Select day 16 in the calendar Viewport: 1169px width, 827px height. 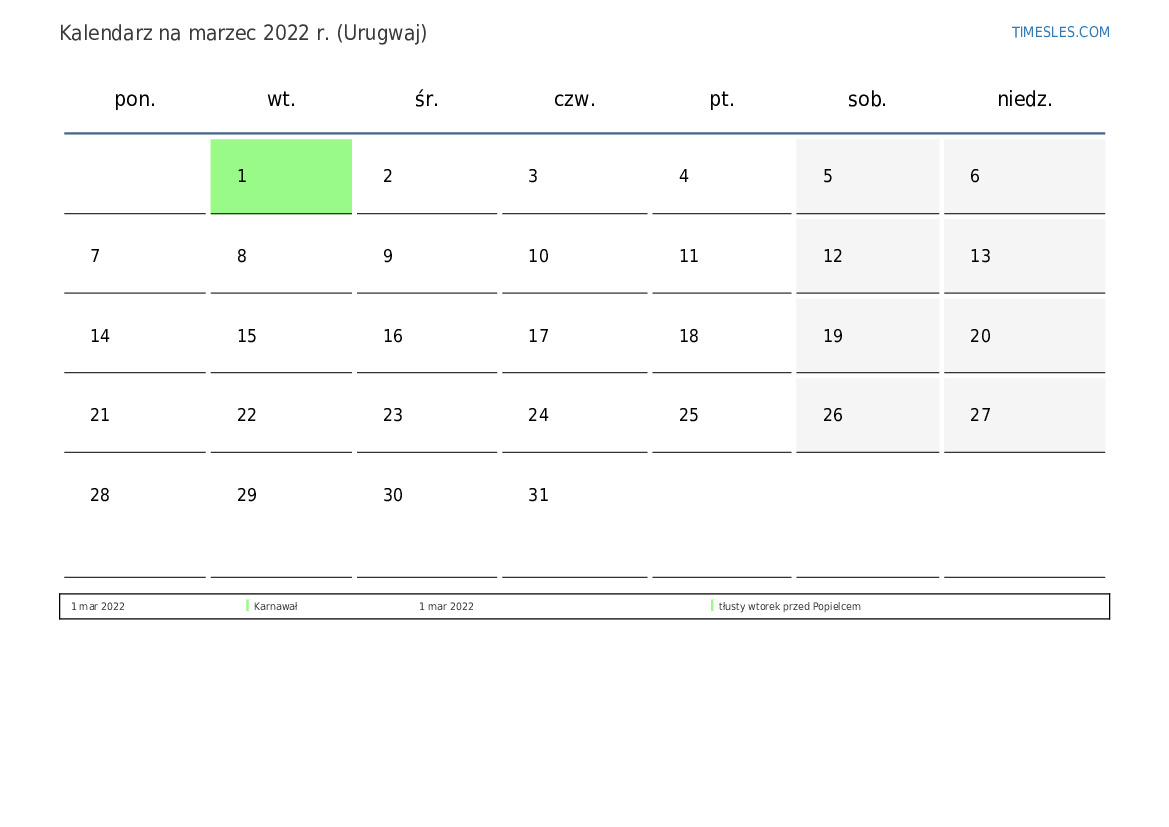click(x=426, y=336)
